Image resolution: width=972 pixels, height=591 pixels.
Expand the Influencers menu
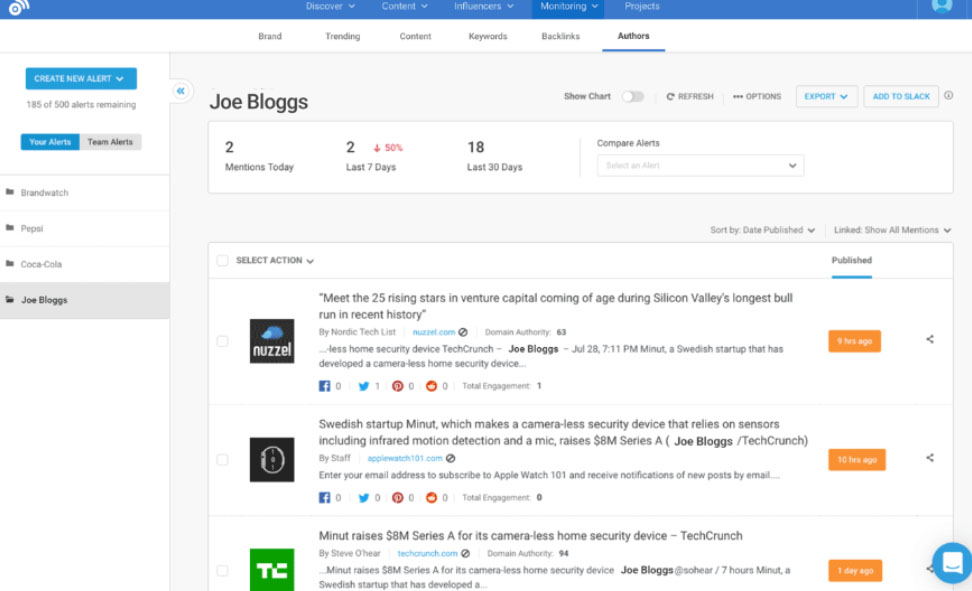(484, 6)
